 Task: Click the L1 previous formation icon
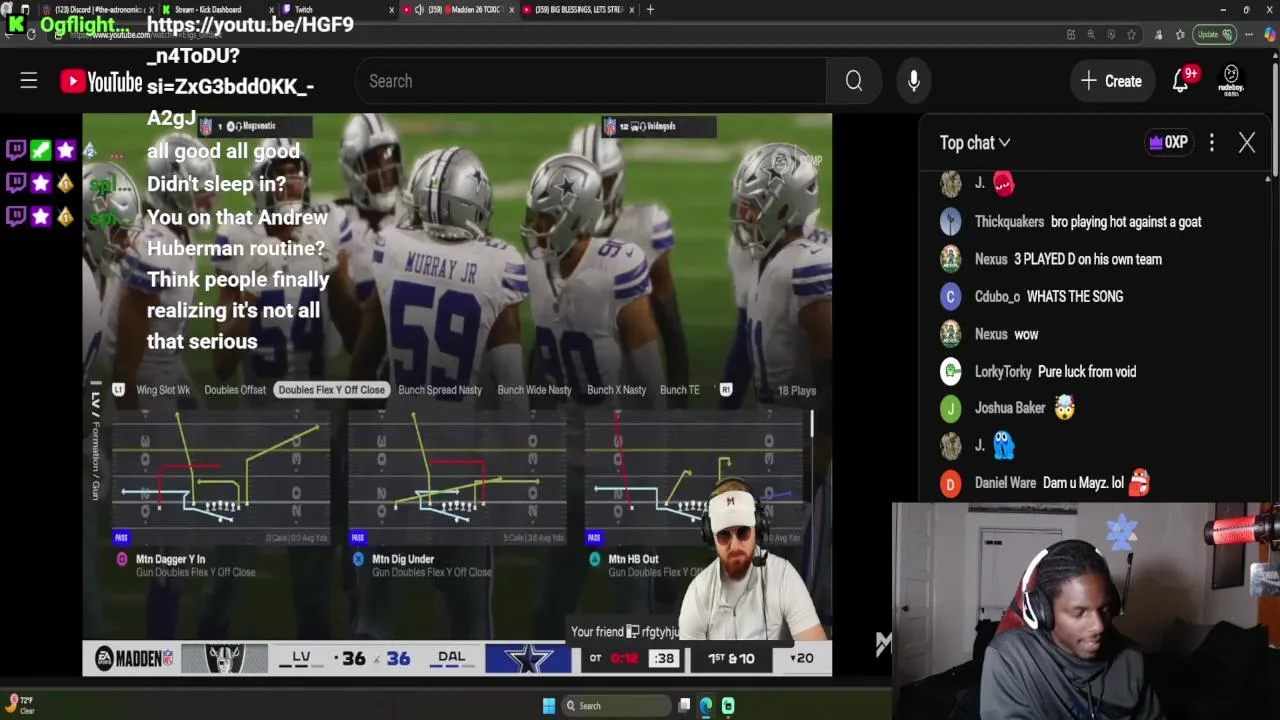coord(118,390)
